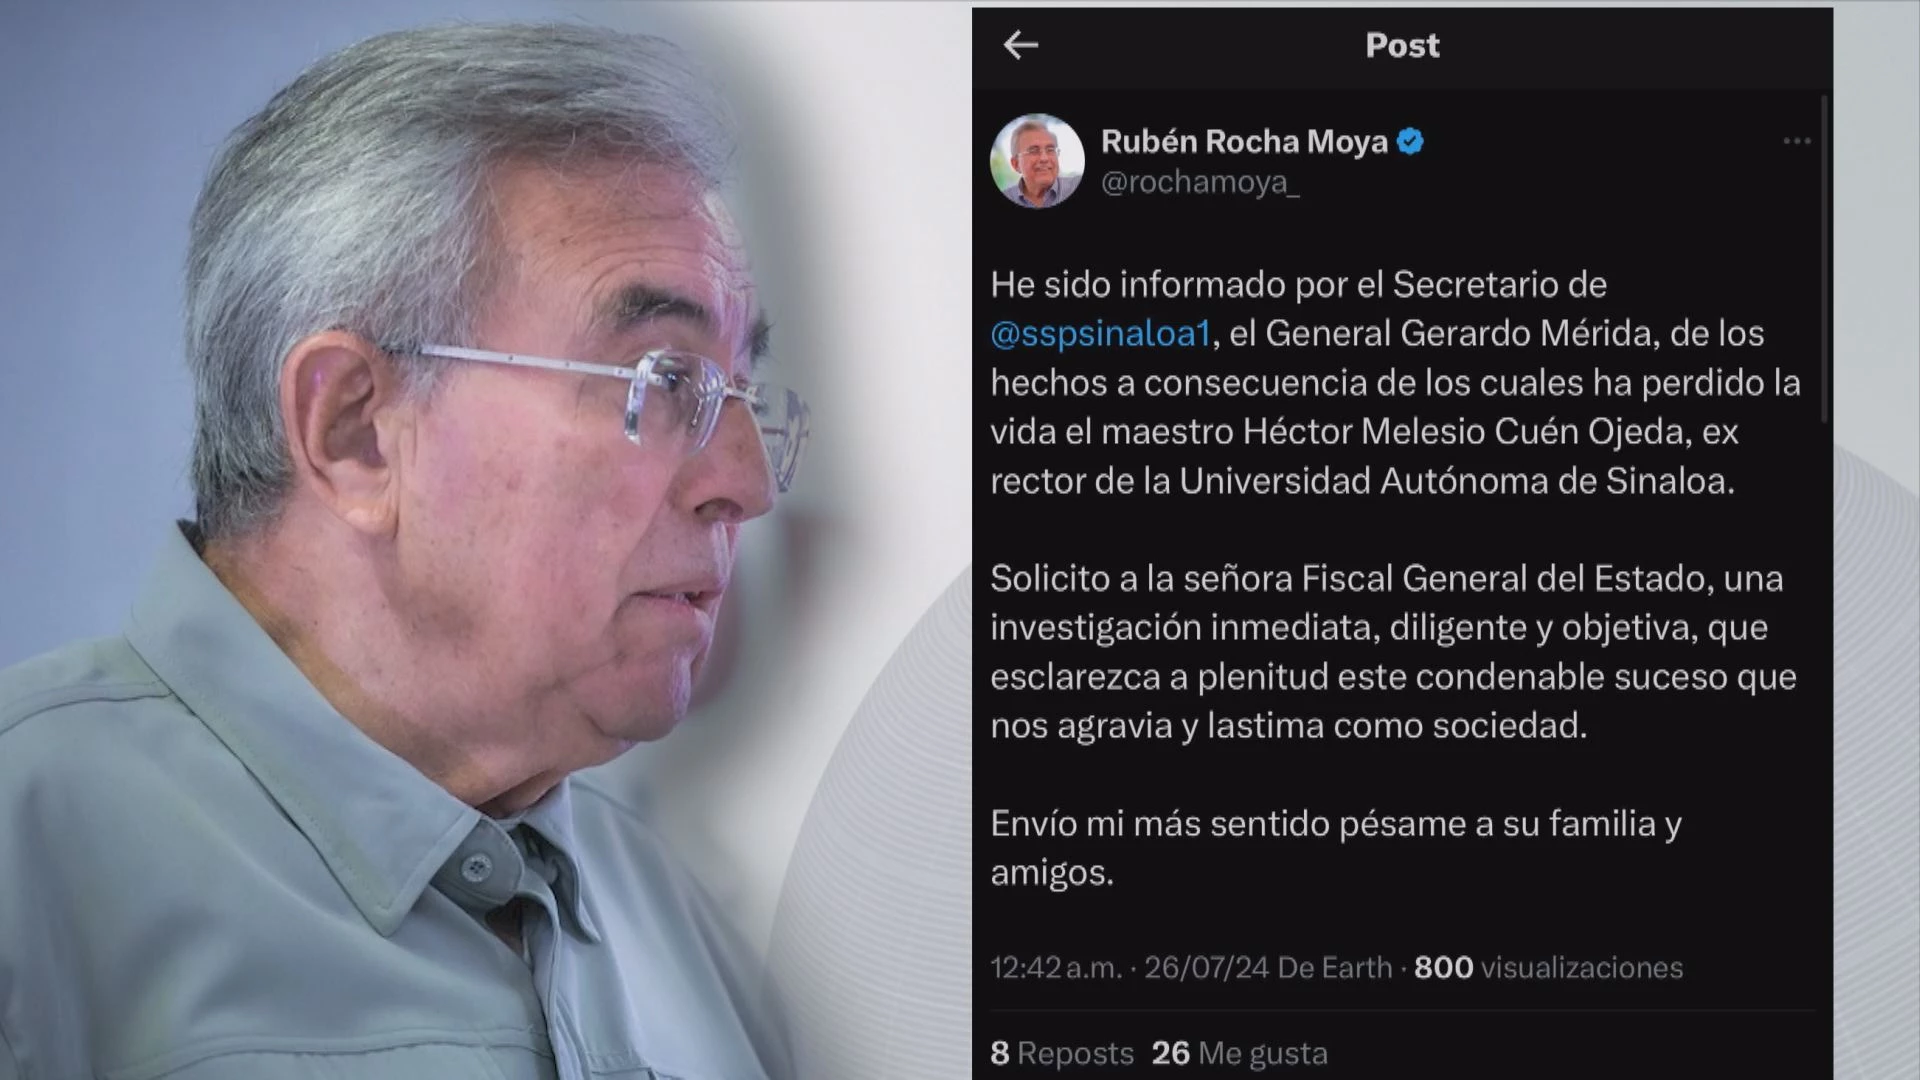
Task: Go back using the arrow icon
Action: coord(1020,45)
